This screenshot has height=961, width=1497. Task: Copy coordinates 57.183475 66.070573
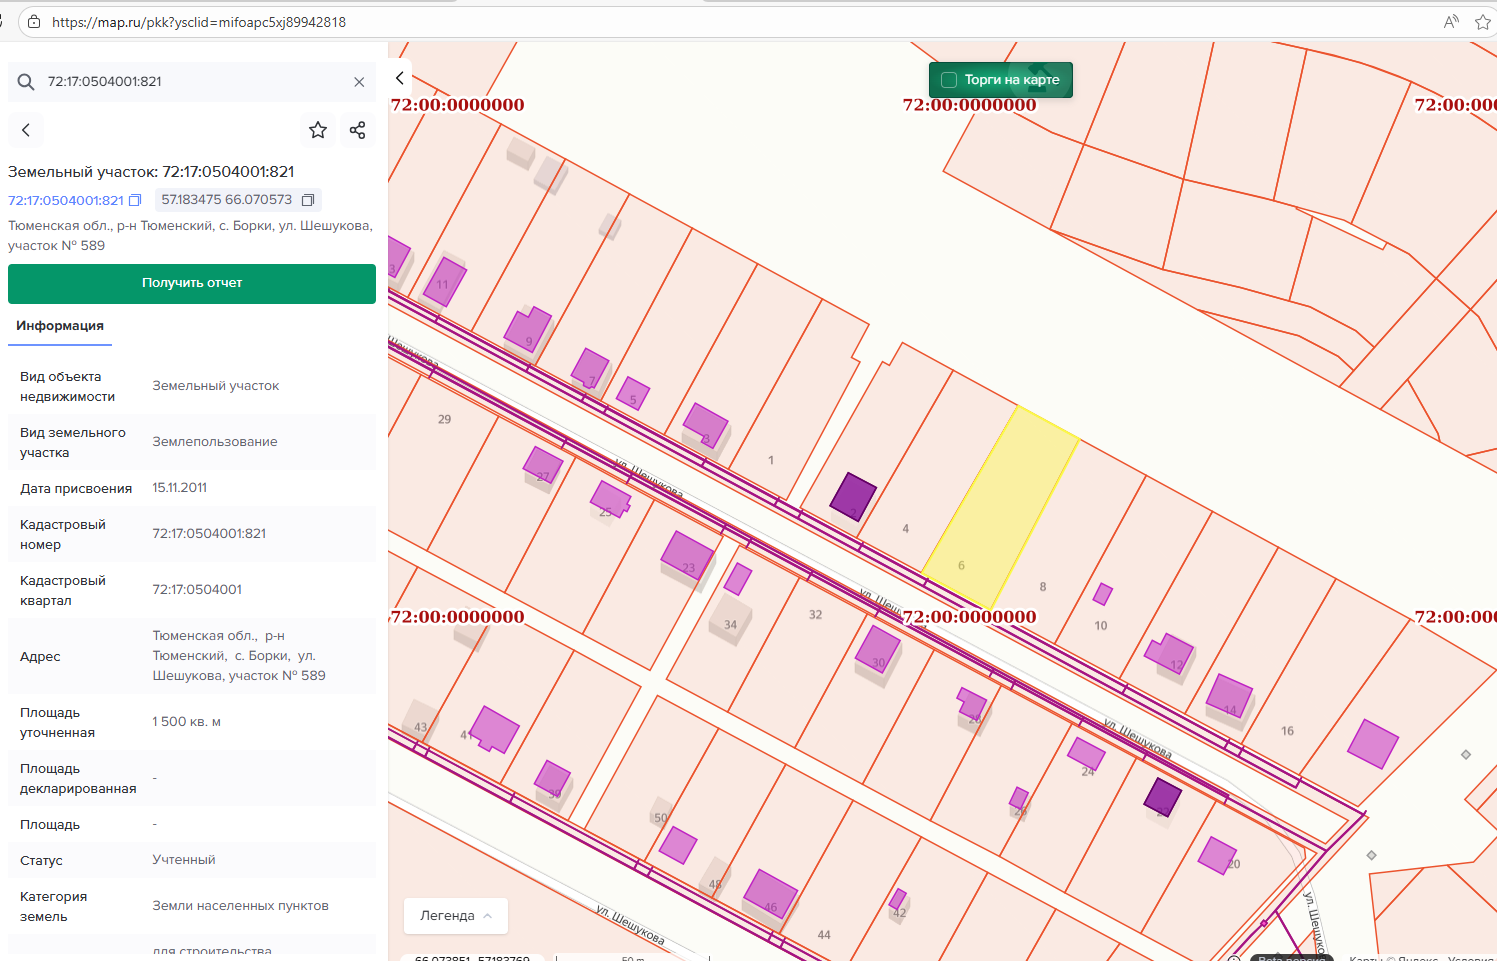[308, 200]
